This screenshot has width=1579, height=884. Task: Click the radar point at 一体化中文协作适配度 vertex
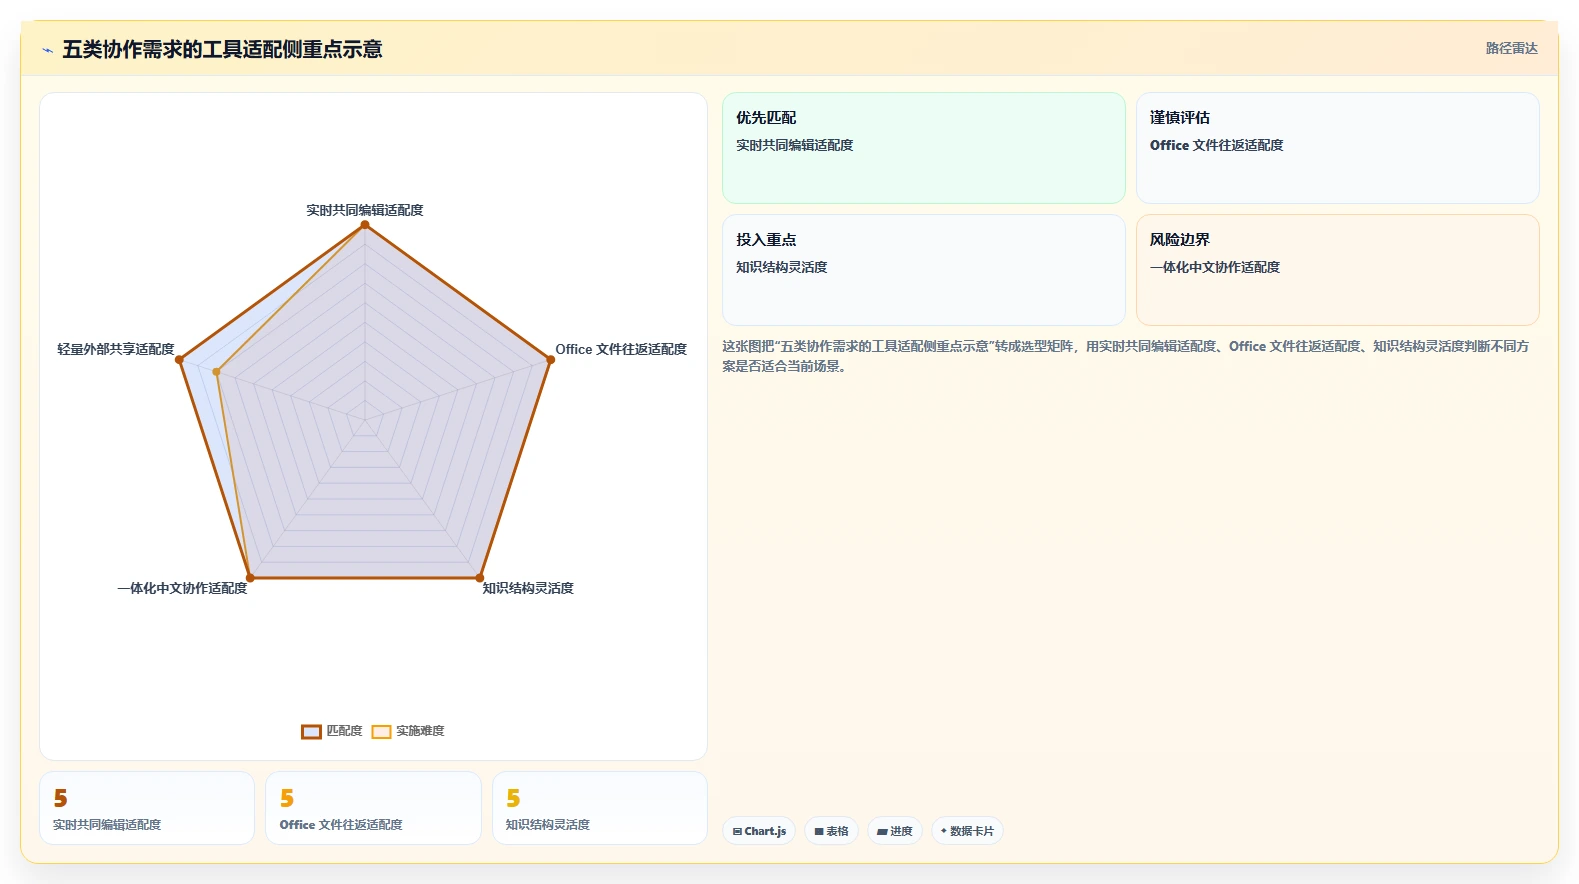coord(250,577)
